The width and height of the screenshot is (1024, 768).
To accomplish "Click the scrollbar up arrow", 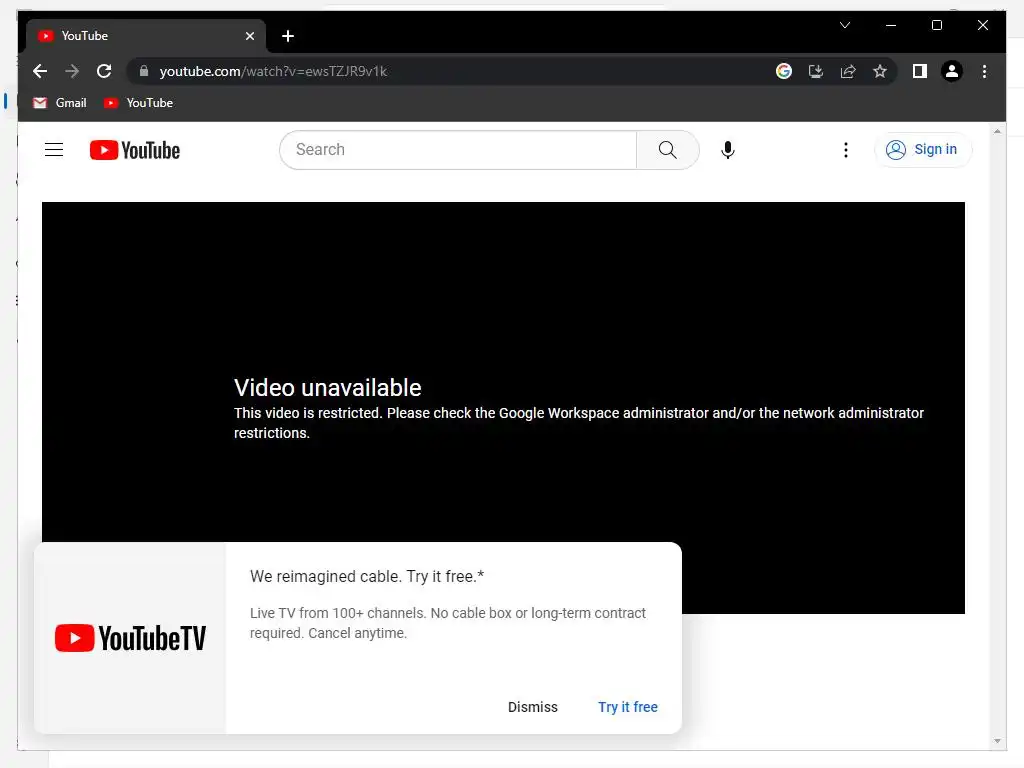I will tap(997, 131).
